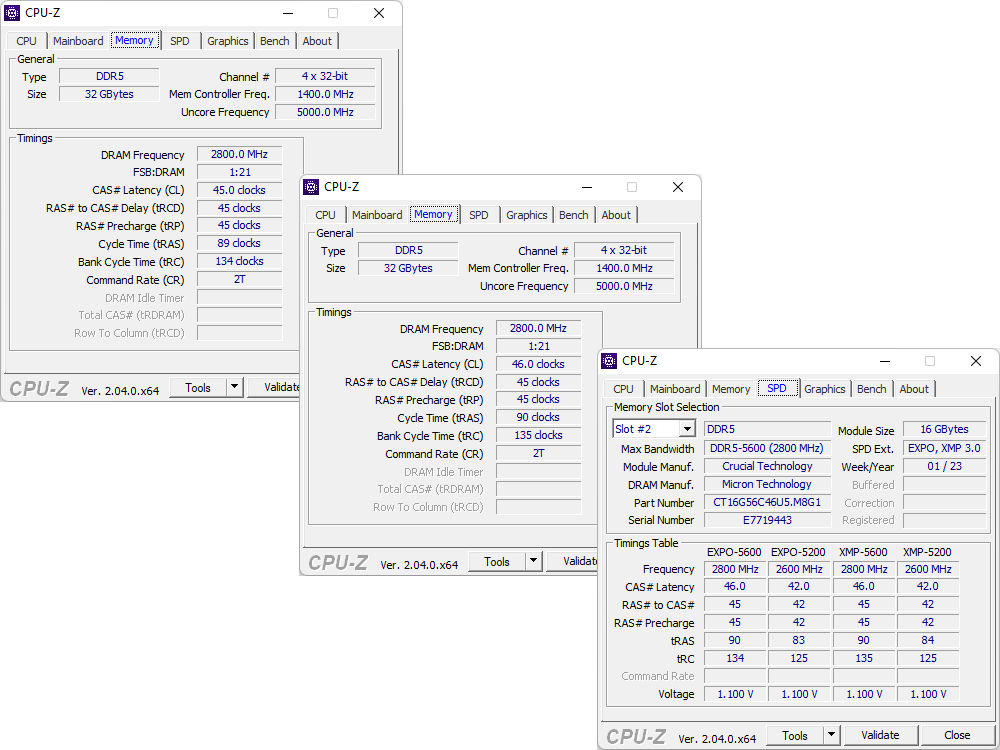Viewport: 1000px width, 750px height.
Task: Open the About tab in the middle window
Action: (x=616, y=215)
